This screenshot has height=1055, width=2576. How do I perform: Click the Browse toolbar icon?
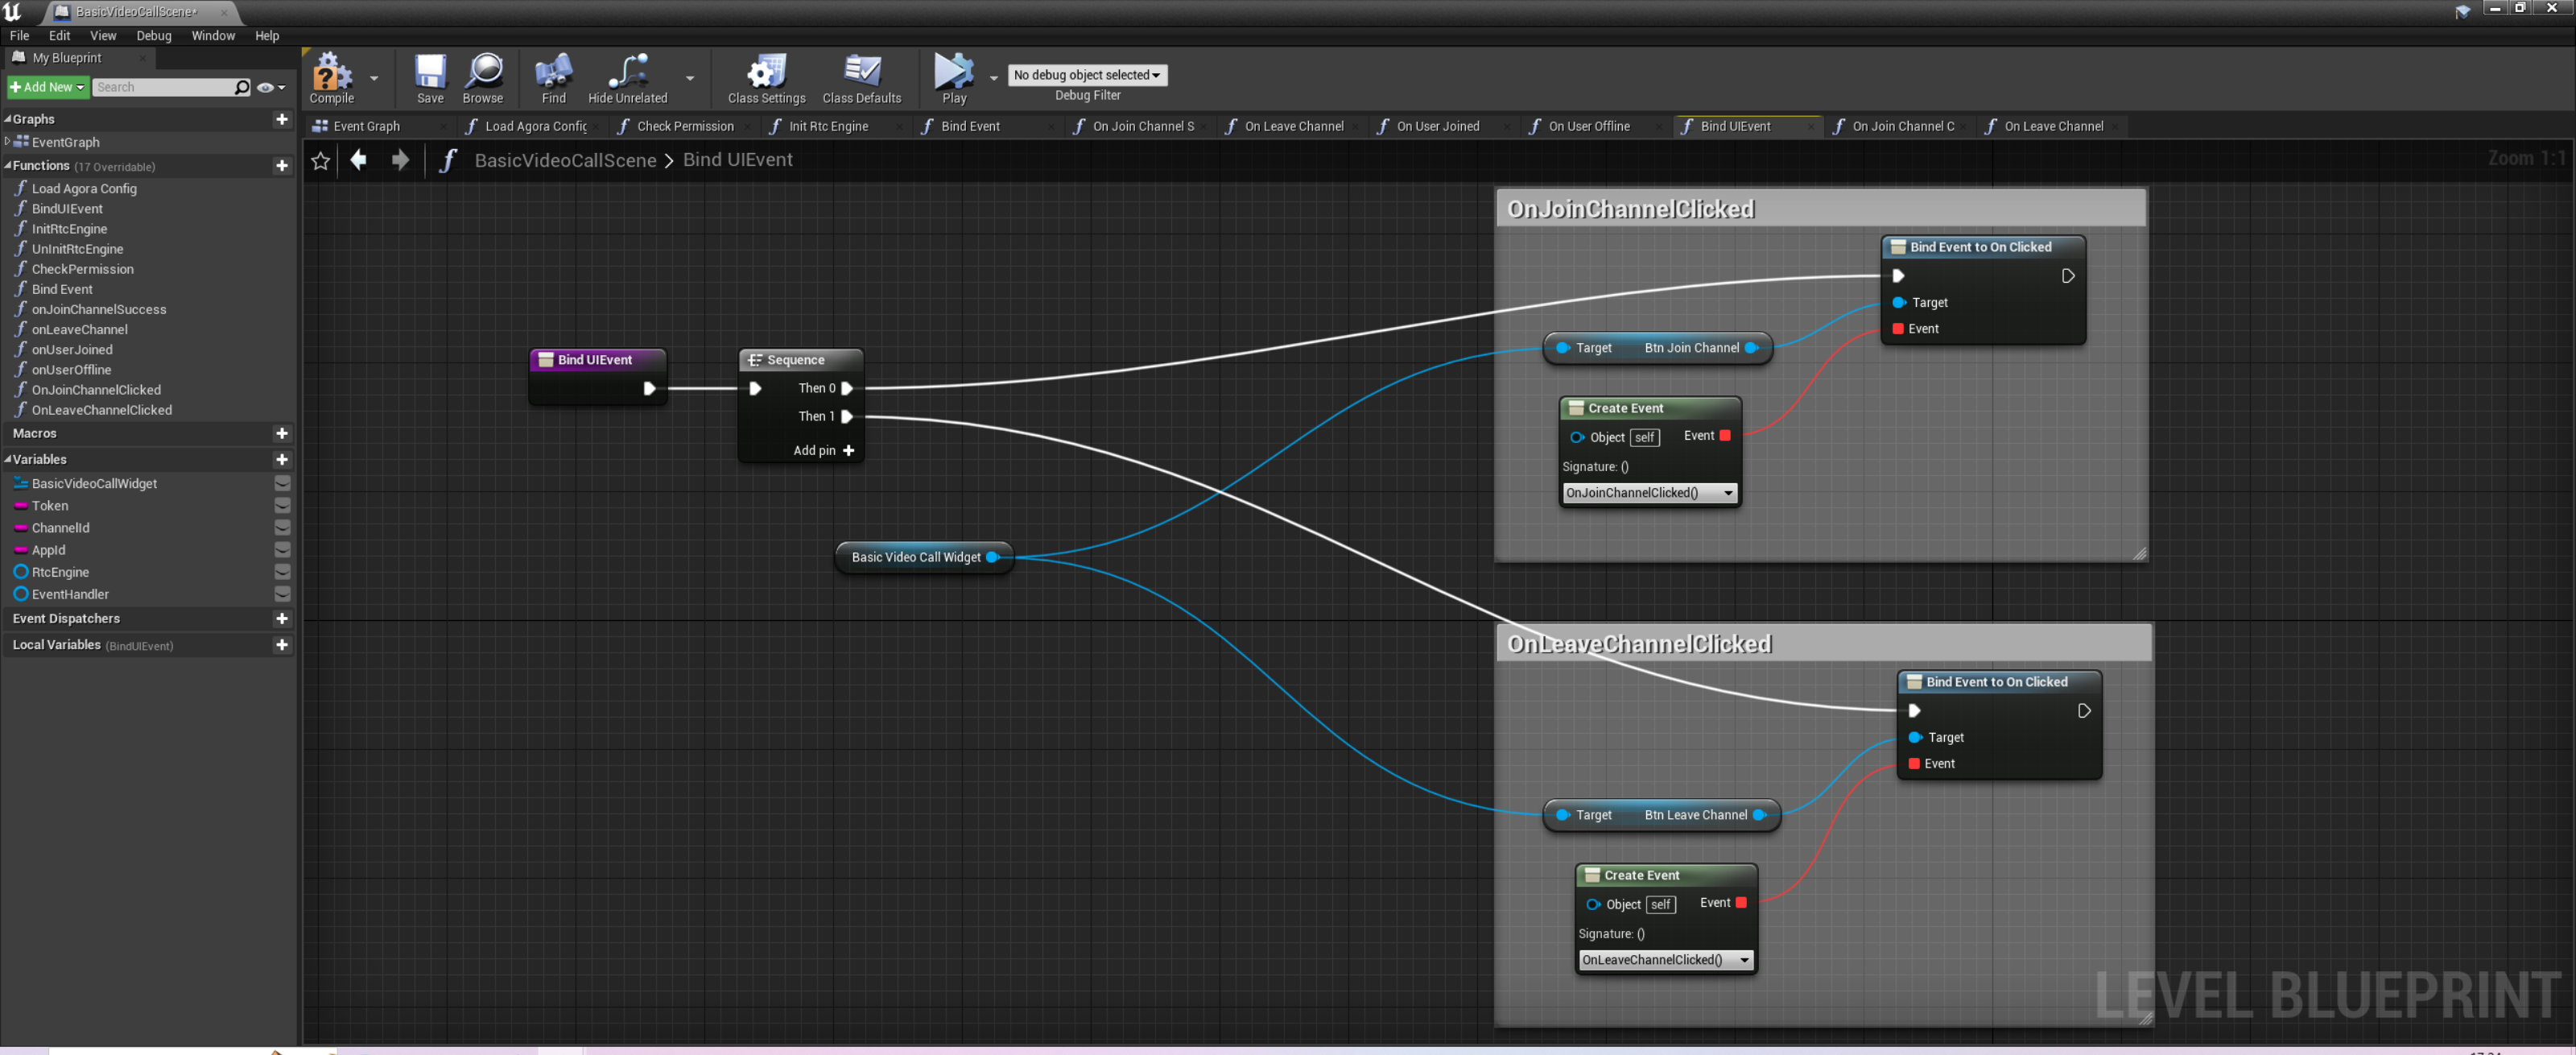click(x=483, y=73)
